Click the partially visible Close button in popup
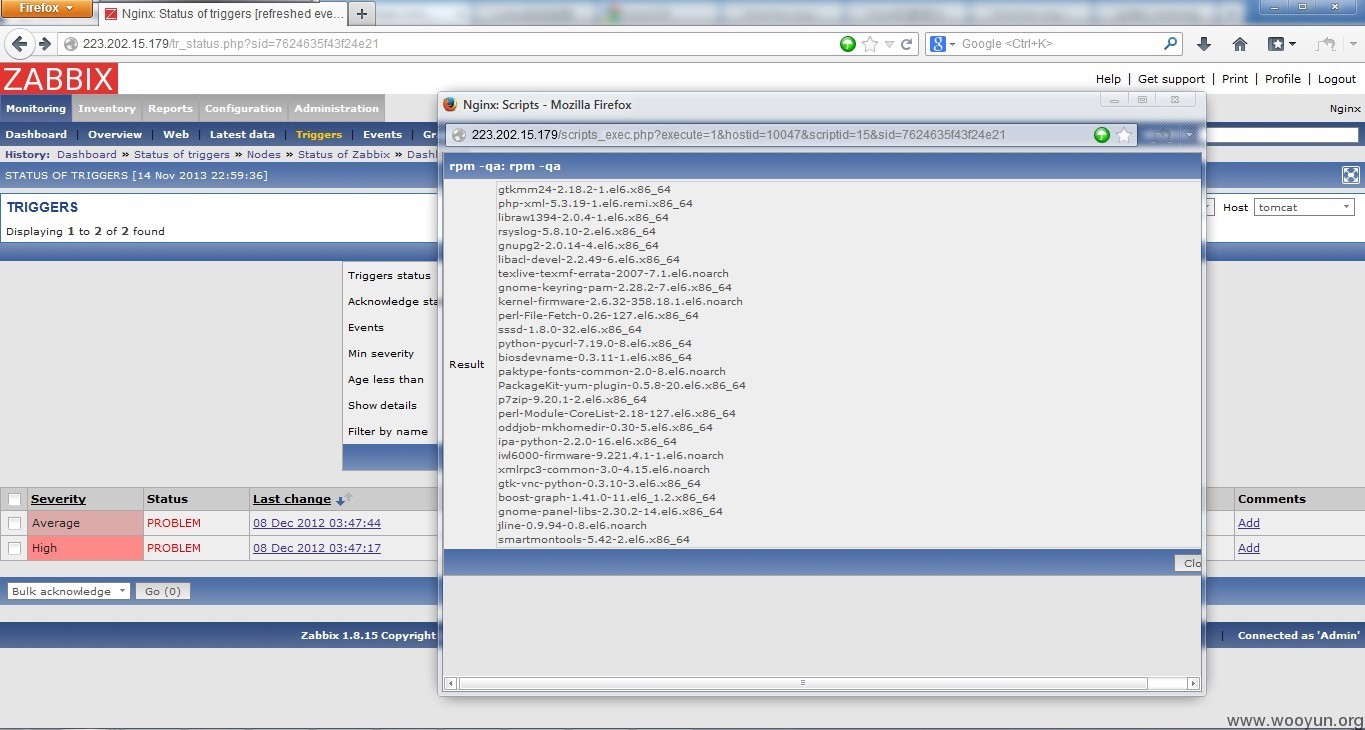 pos(1188,563)
